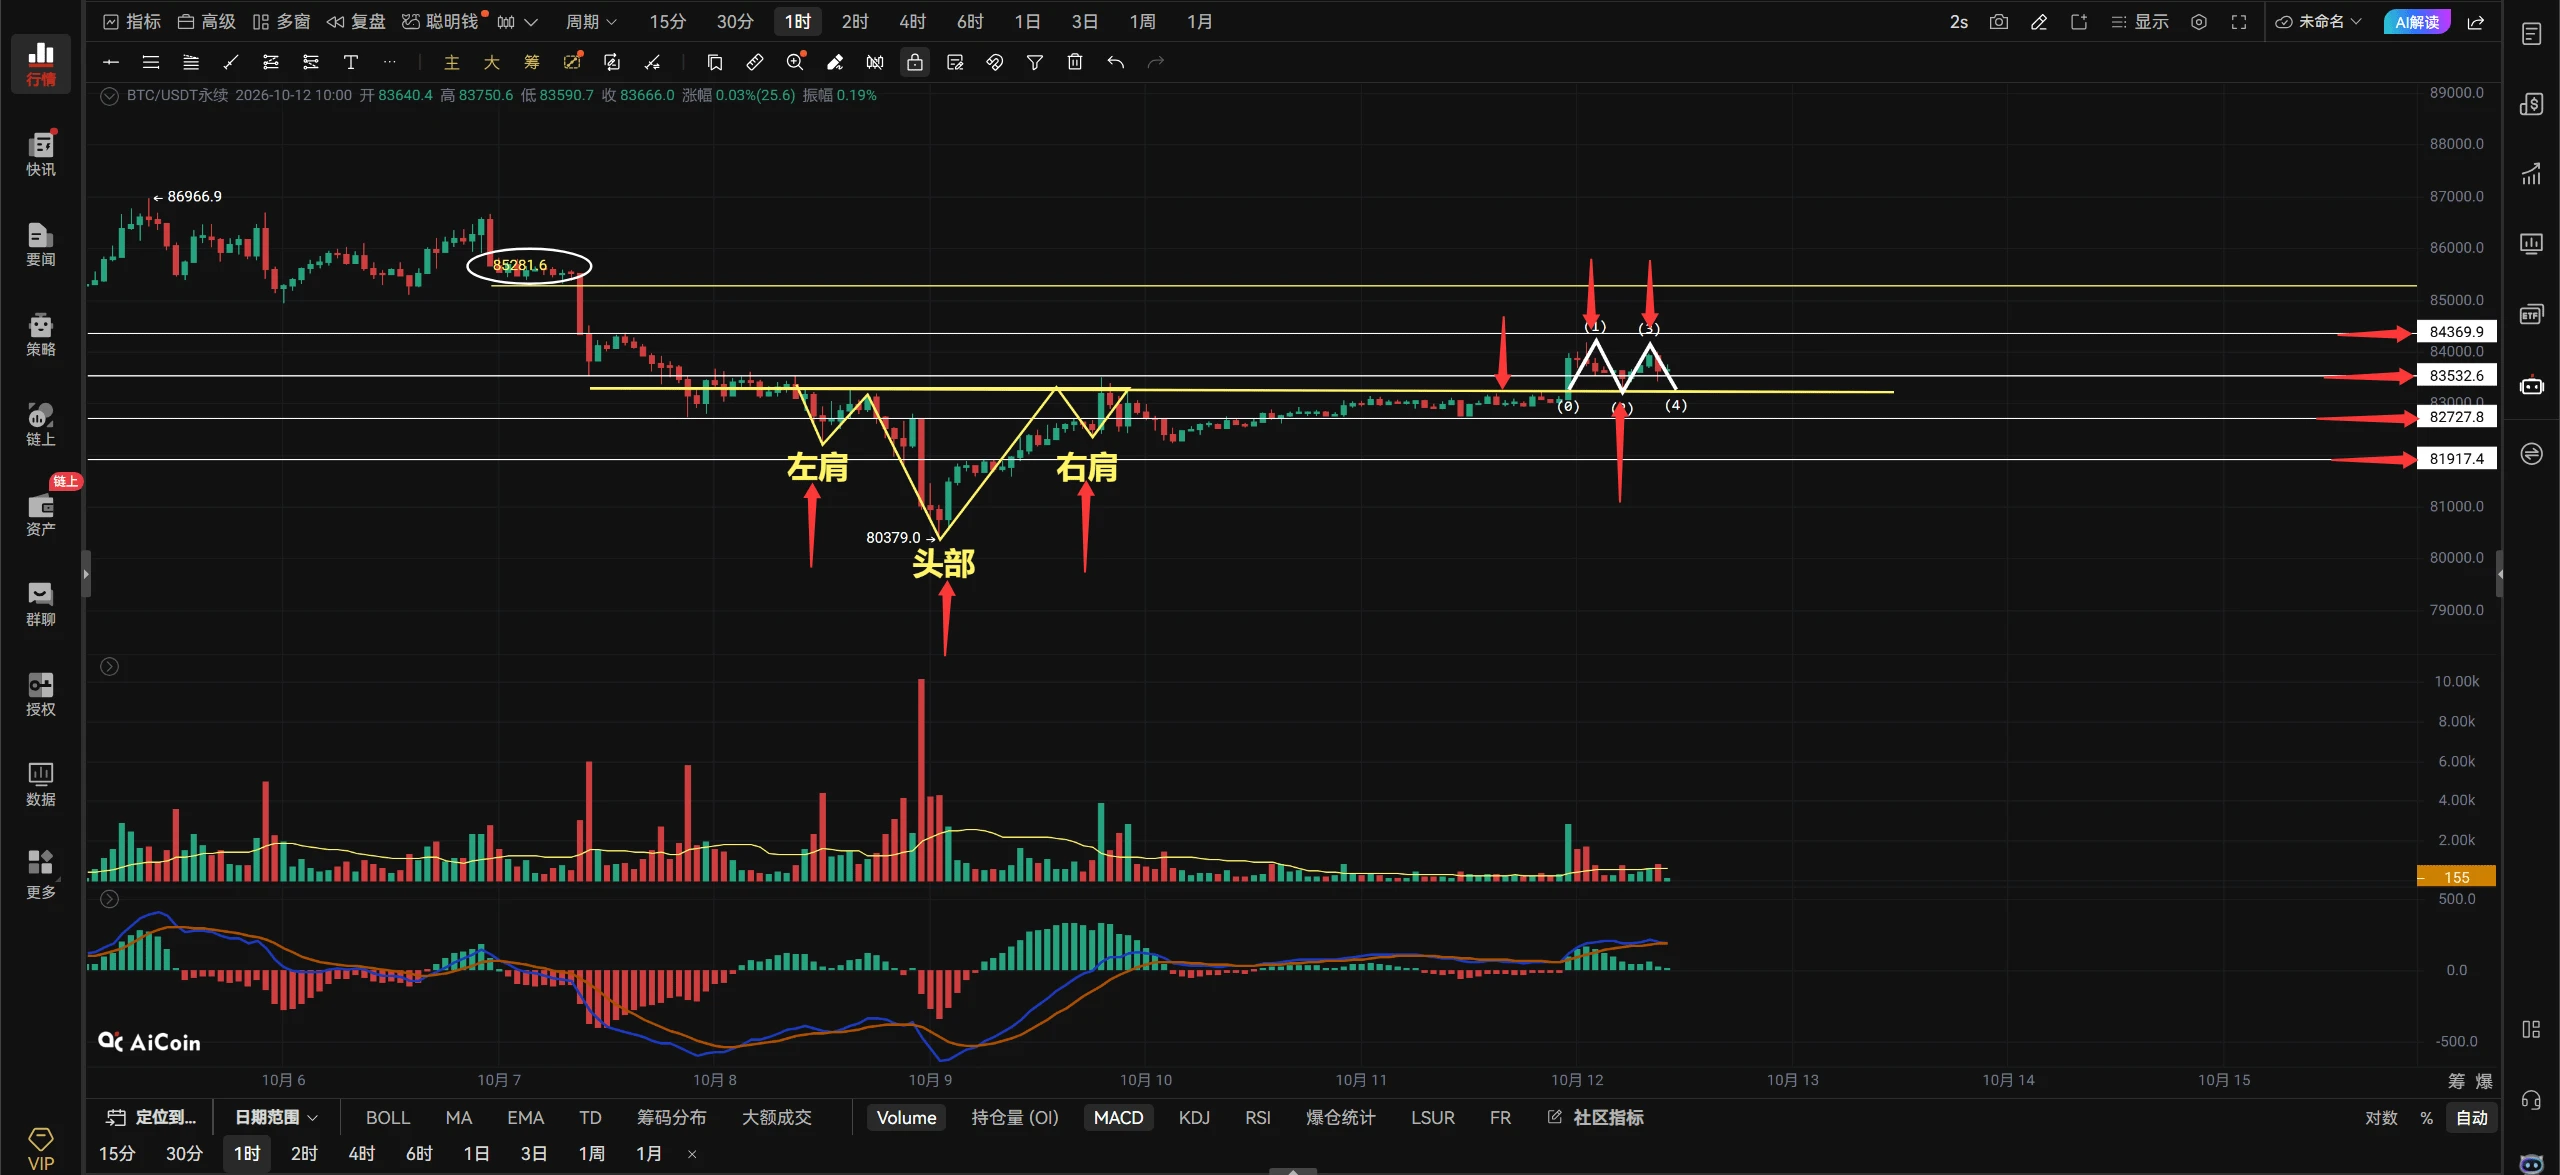Collapse the MACD pane expander circle
The height and width of the screenshot is (1175, 2560).
click(x=110, y=899)
